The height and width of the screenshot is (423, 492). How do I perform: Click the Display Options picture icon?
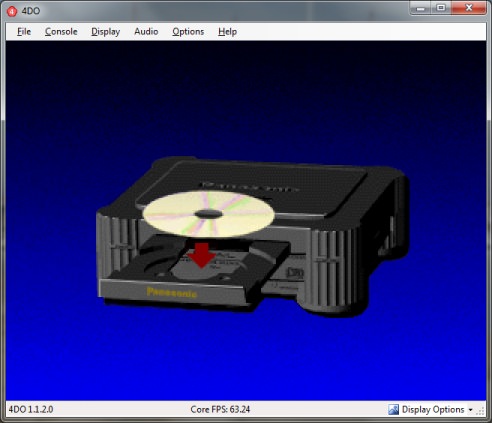click(393, 409)
